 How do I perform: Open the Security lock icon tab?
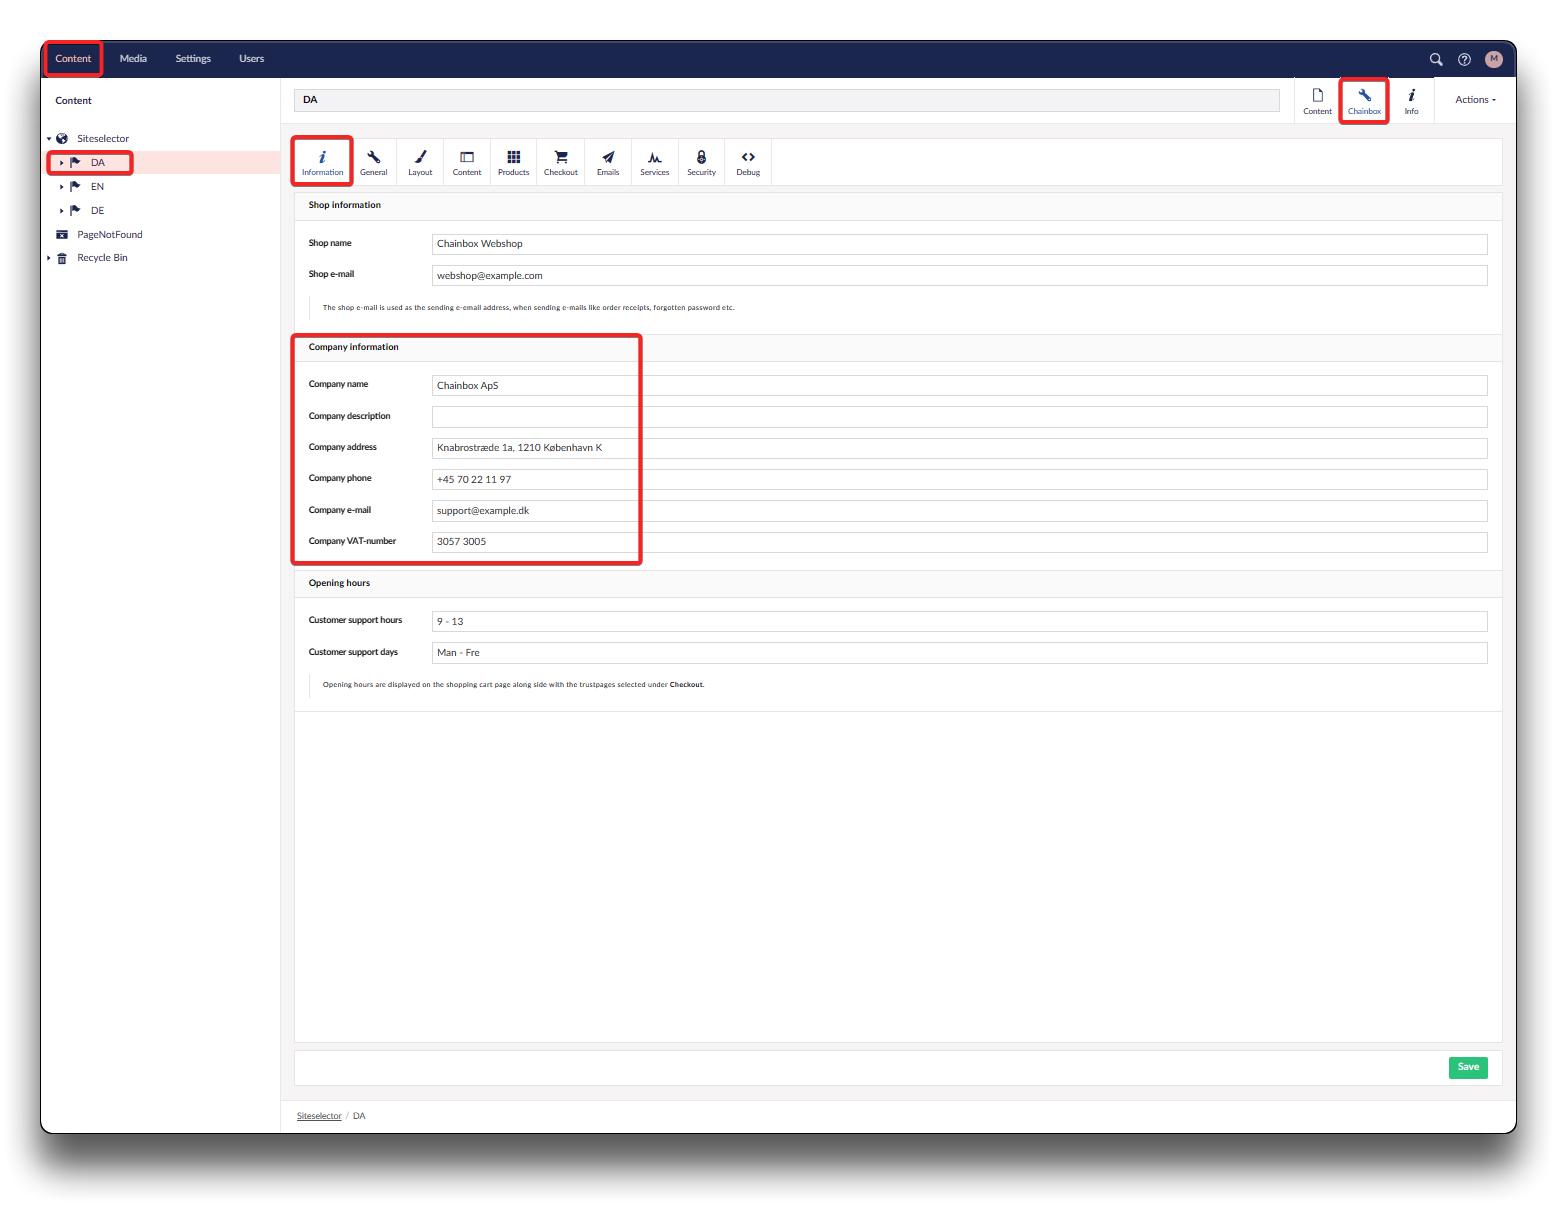701,162
